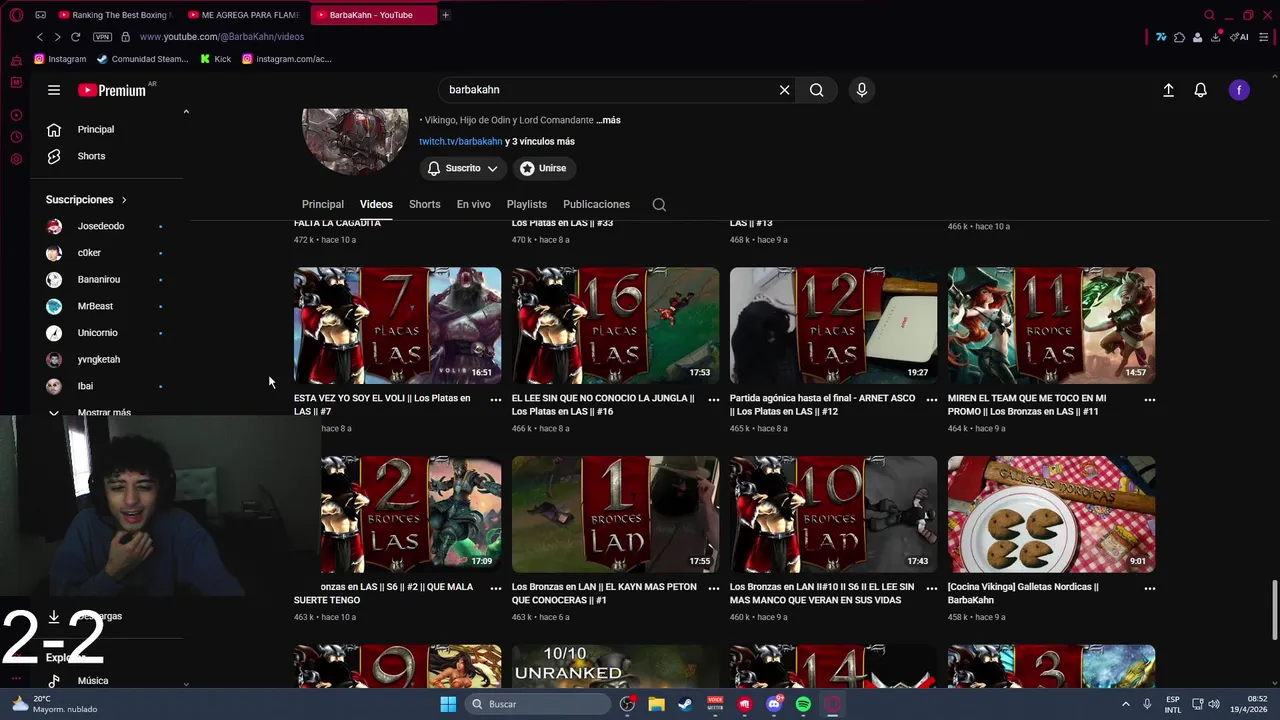The width and height of the screenshot is (1280, 720).
Task: Open the translate icon in the browser toolbar
Action: 1161,37
